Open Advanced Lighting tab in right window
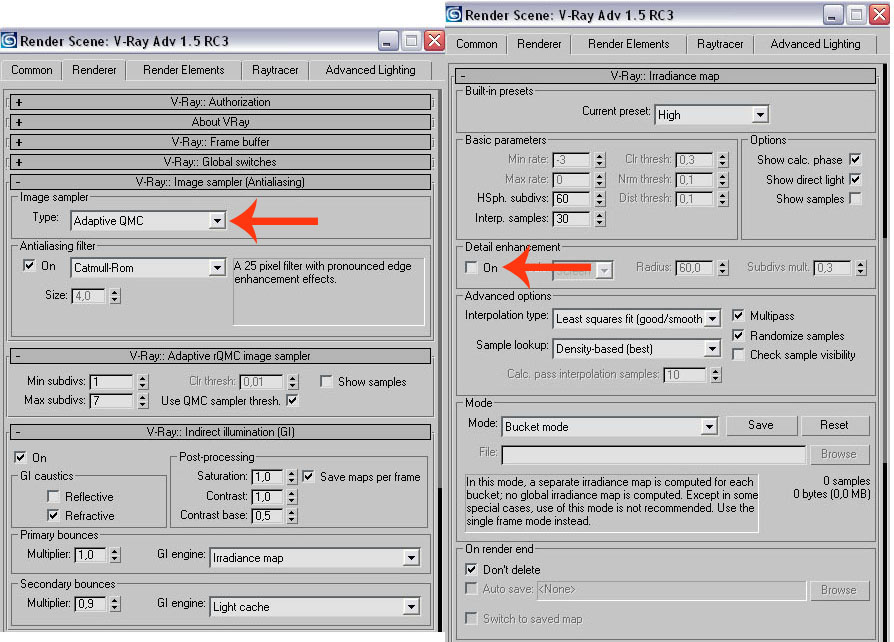Image resolution: width=894 pixels, height=642 pixels. click(x=815, y=44)
